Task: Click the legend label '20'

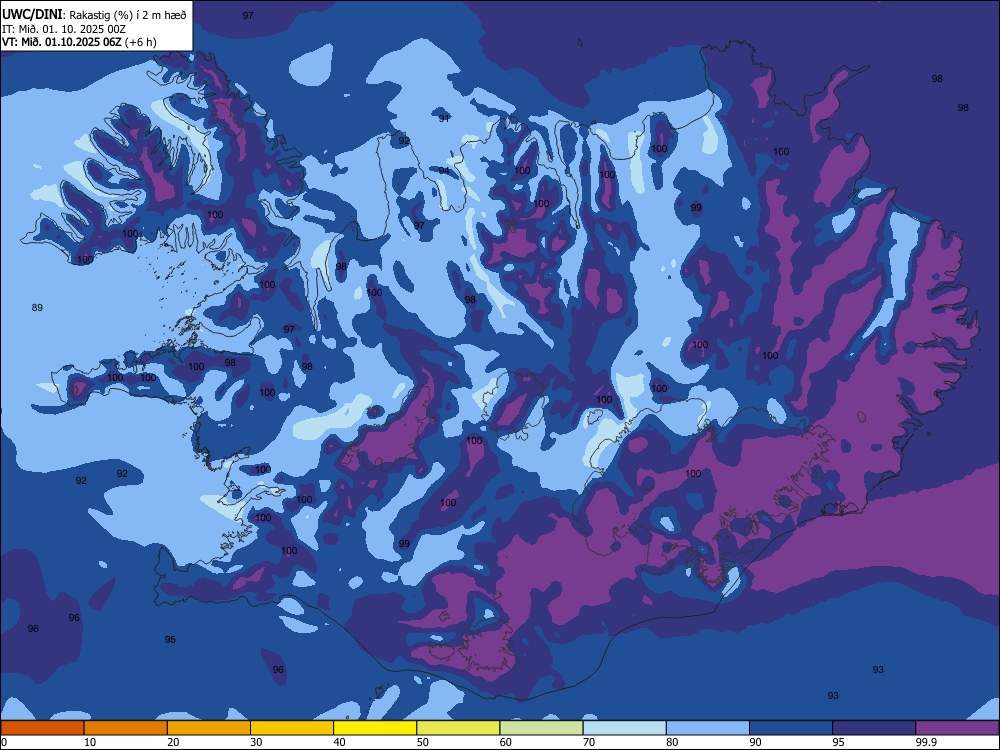Action: pyautogui.click(x=173, y=742)
